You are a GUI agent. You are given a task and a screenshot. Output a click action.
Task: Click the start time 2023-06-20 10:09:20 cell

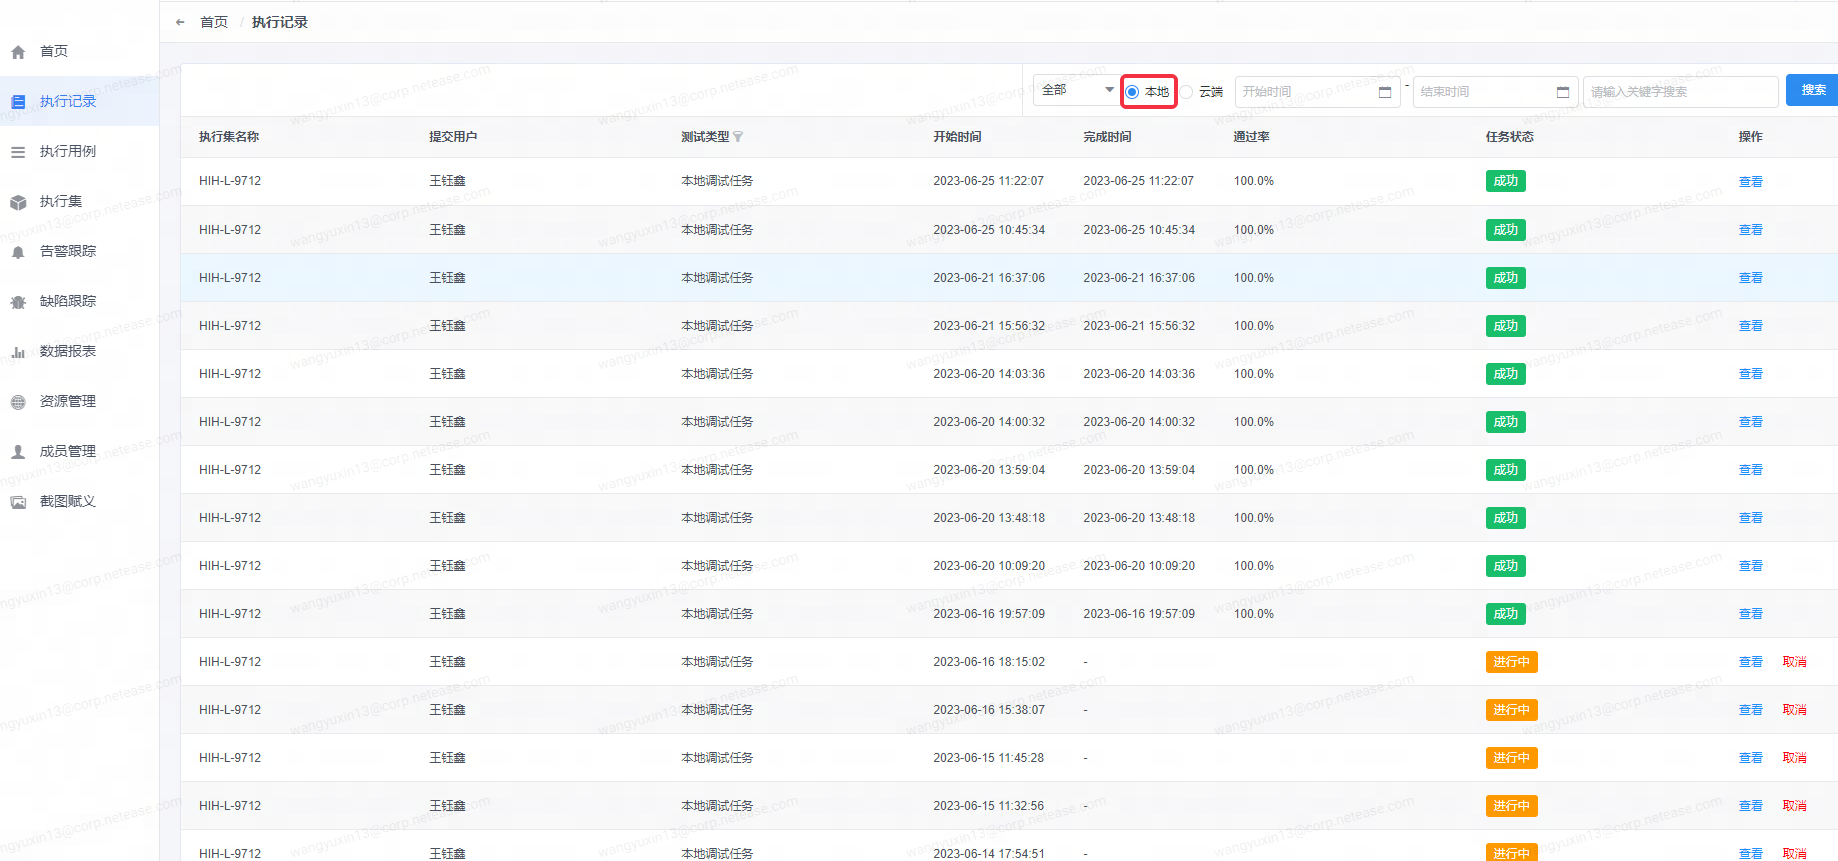pos(989,566)
